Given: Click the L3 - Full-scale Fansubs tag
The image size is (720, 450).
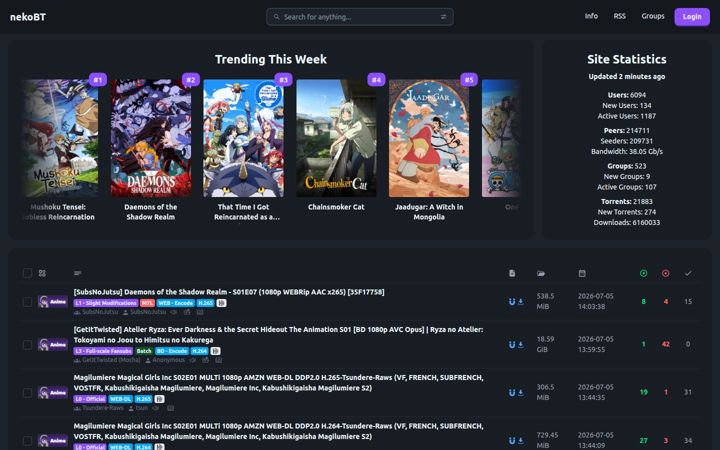Looking at the screenshot, I should 103,351.
